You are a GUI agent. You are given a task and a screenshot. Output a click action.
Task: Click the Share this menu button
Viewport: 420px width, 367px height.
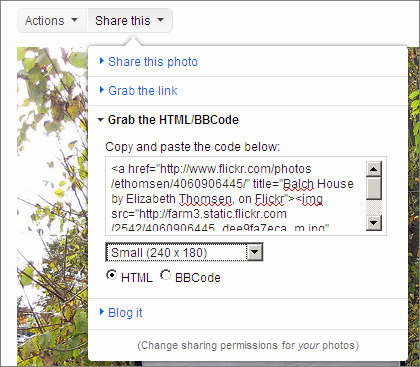(x=130, y=21)
